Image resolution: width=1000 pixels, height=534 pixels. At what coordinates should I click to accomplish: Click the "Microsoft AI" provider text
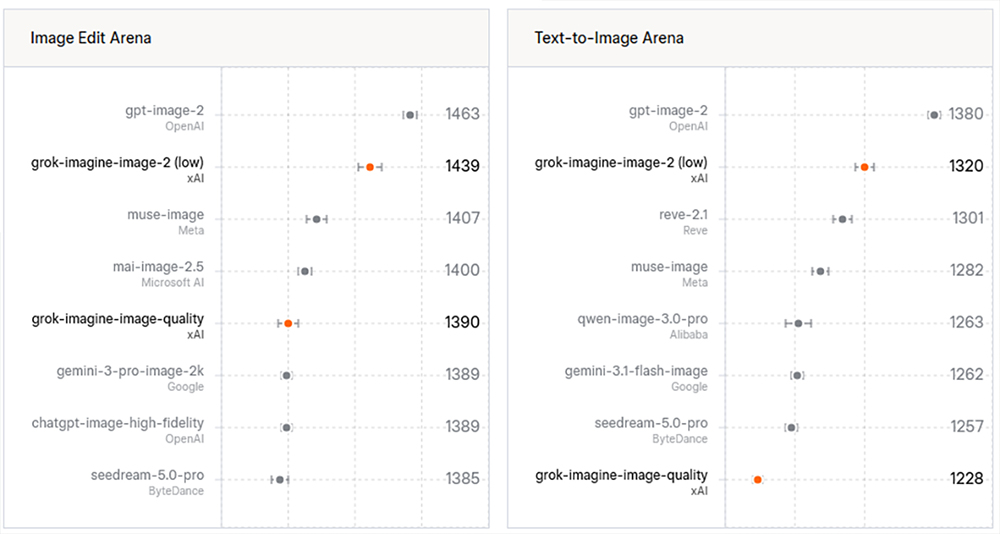pos(173,283)
